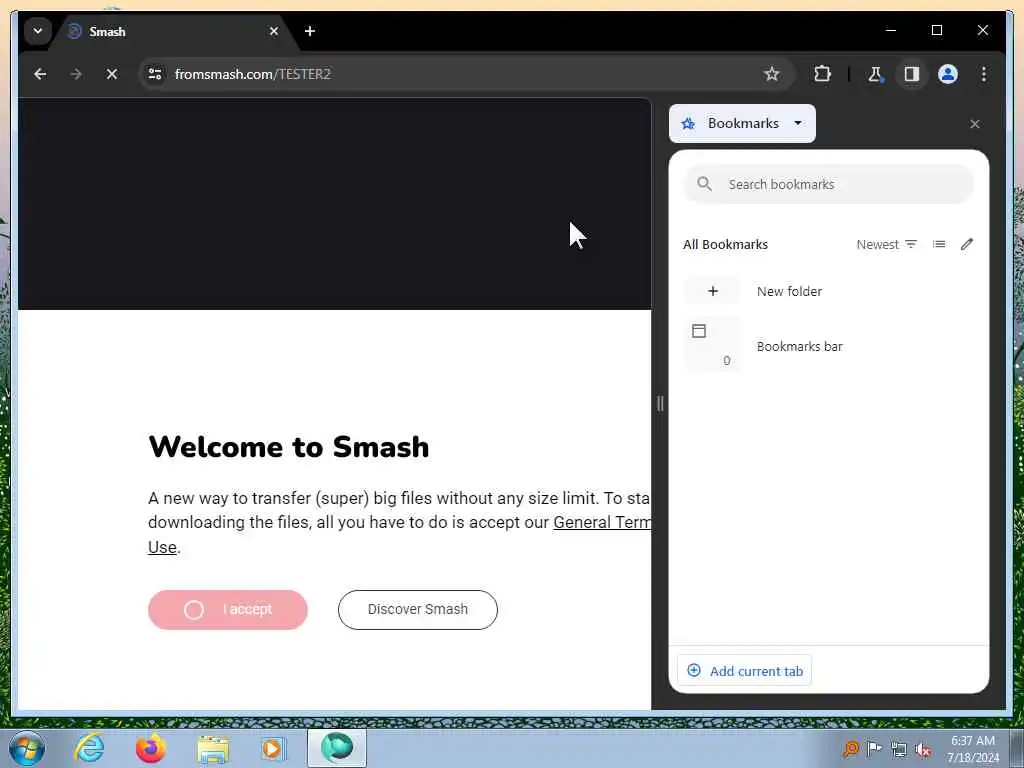Stop loading the page
This screenshot has width=1024, height=768.
[x=112, y=74]
